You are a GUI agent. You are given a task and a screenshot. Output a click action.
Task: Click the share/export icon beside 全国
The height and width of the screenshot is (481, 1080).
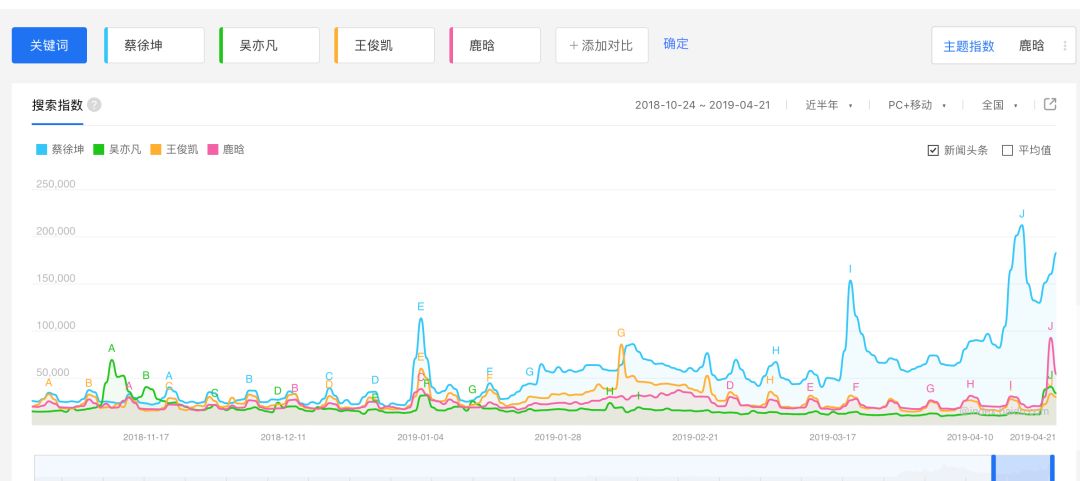(1050, 104)
